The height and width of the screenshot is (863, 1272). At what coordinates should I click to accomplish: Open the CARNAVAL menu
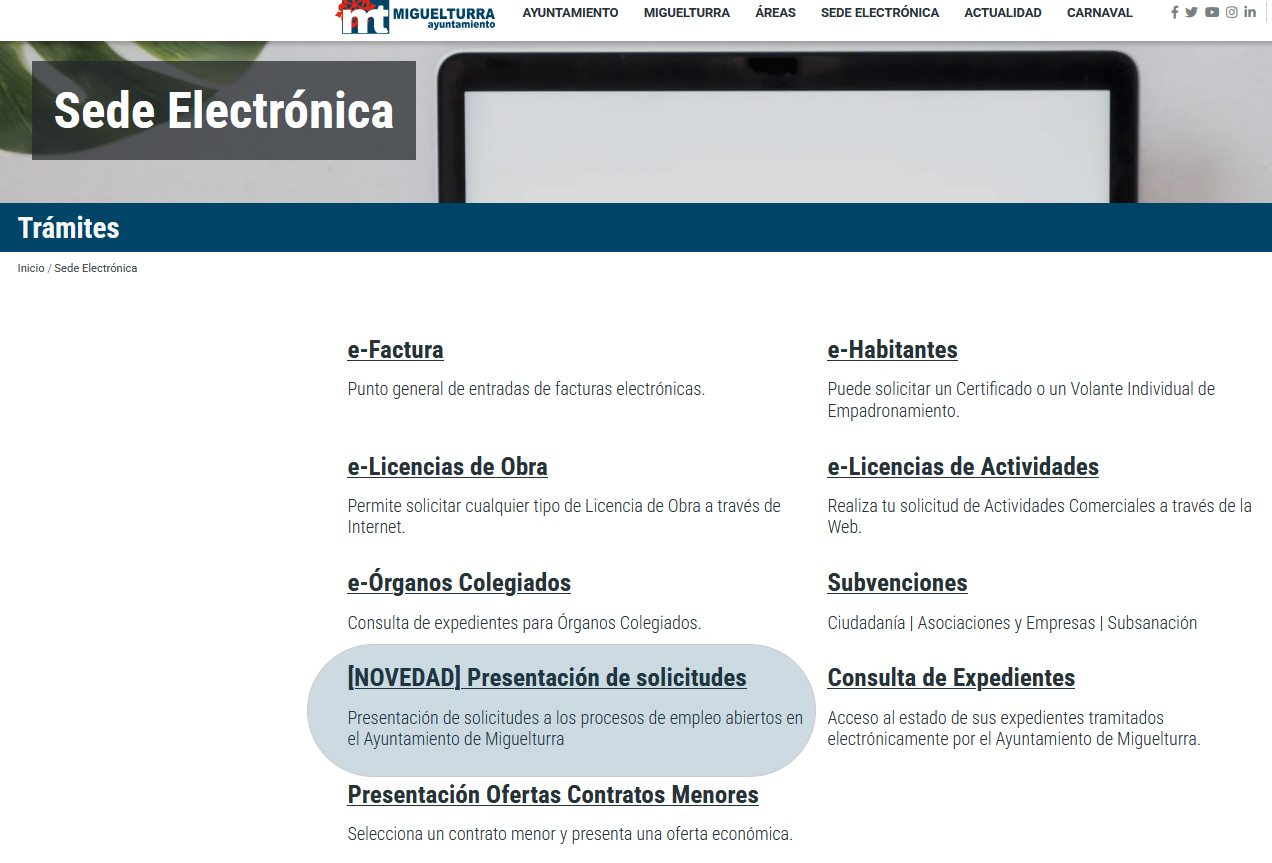[x=1100, y=13]
